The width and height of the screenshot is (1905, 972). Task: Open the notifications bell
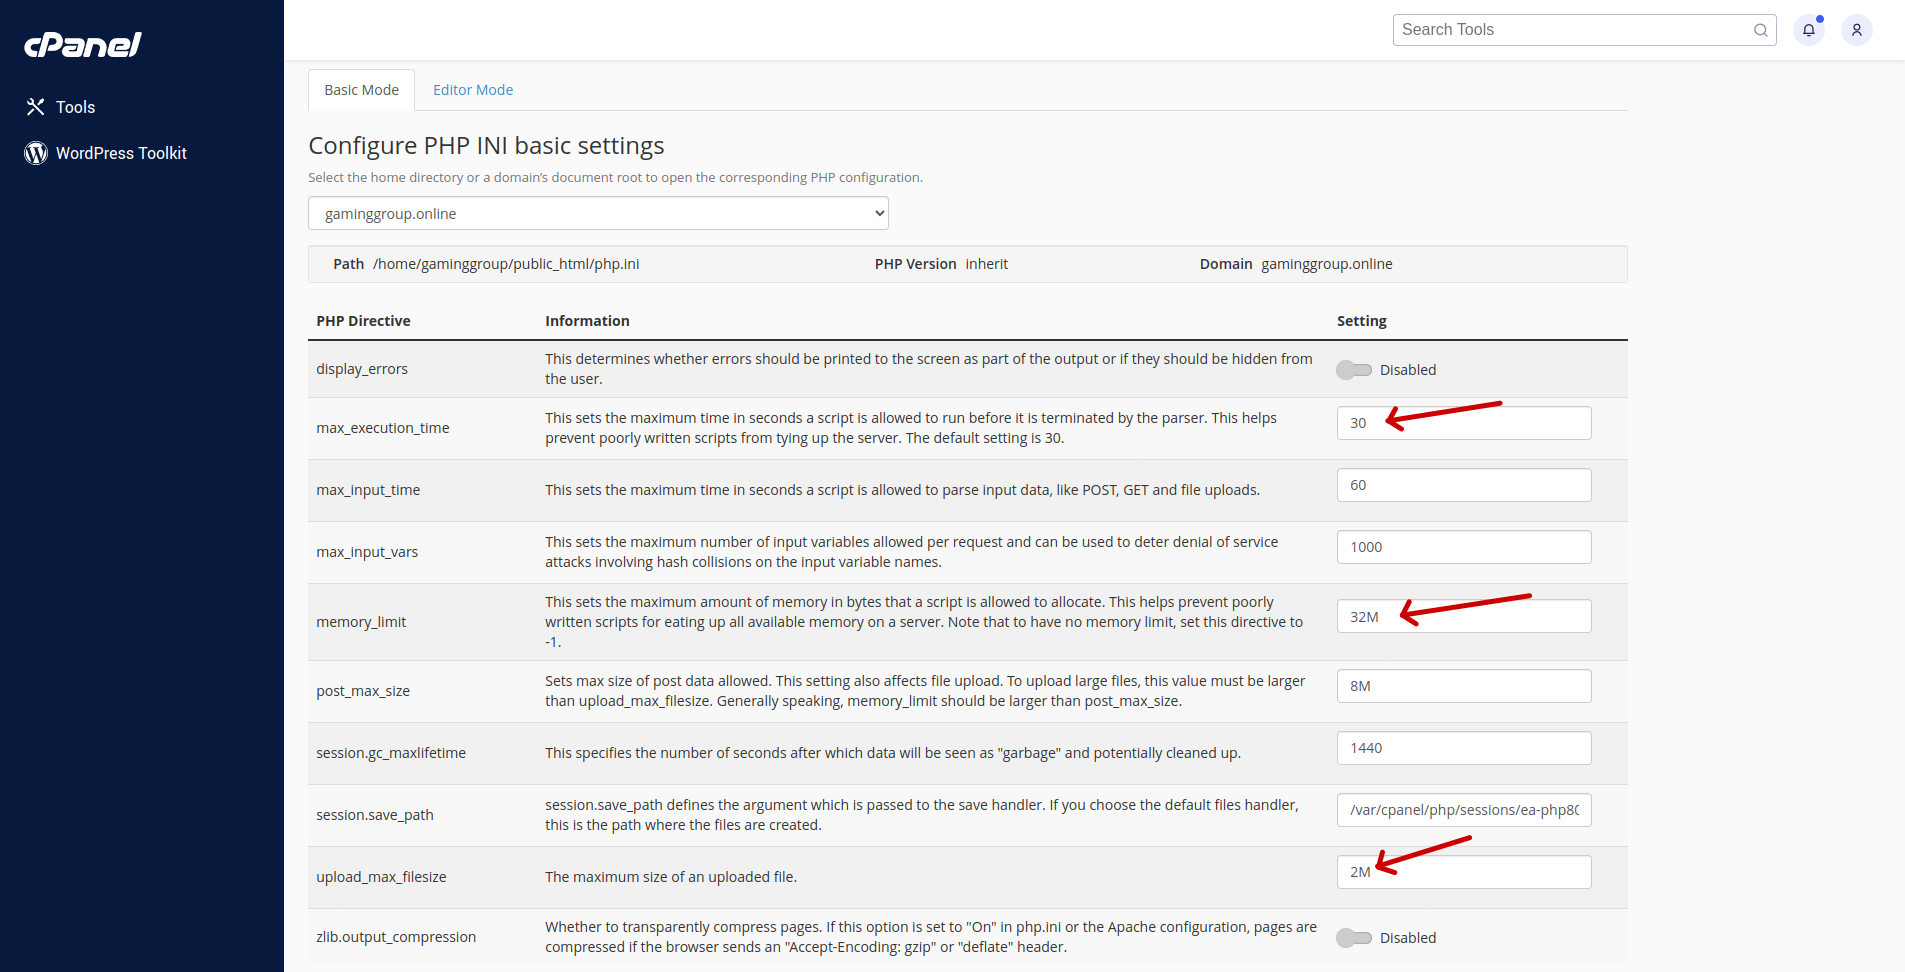tap(1808, 30)
